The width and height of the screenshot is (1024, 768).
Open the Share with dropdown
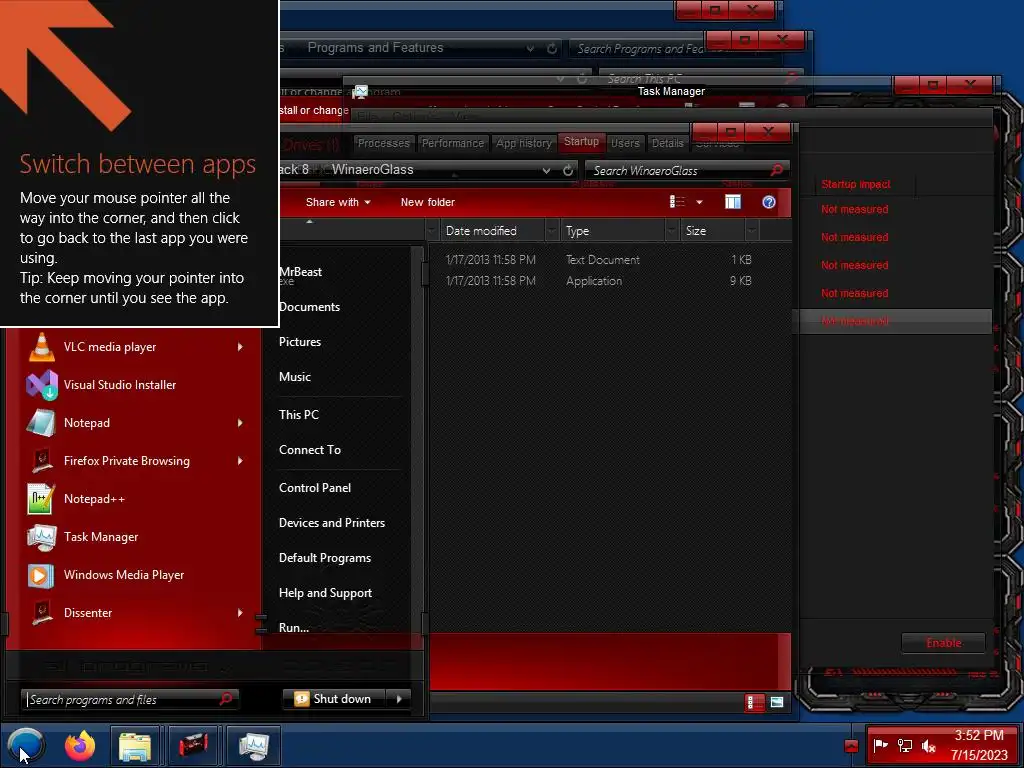[338, 202]
